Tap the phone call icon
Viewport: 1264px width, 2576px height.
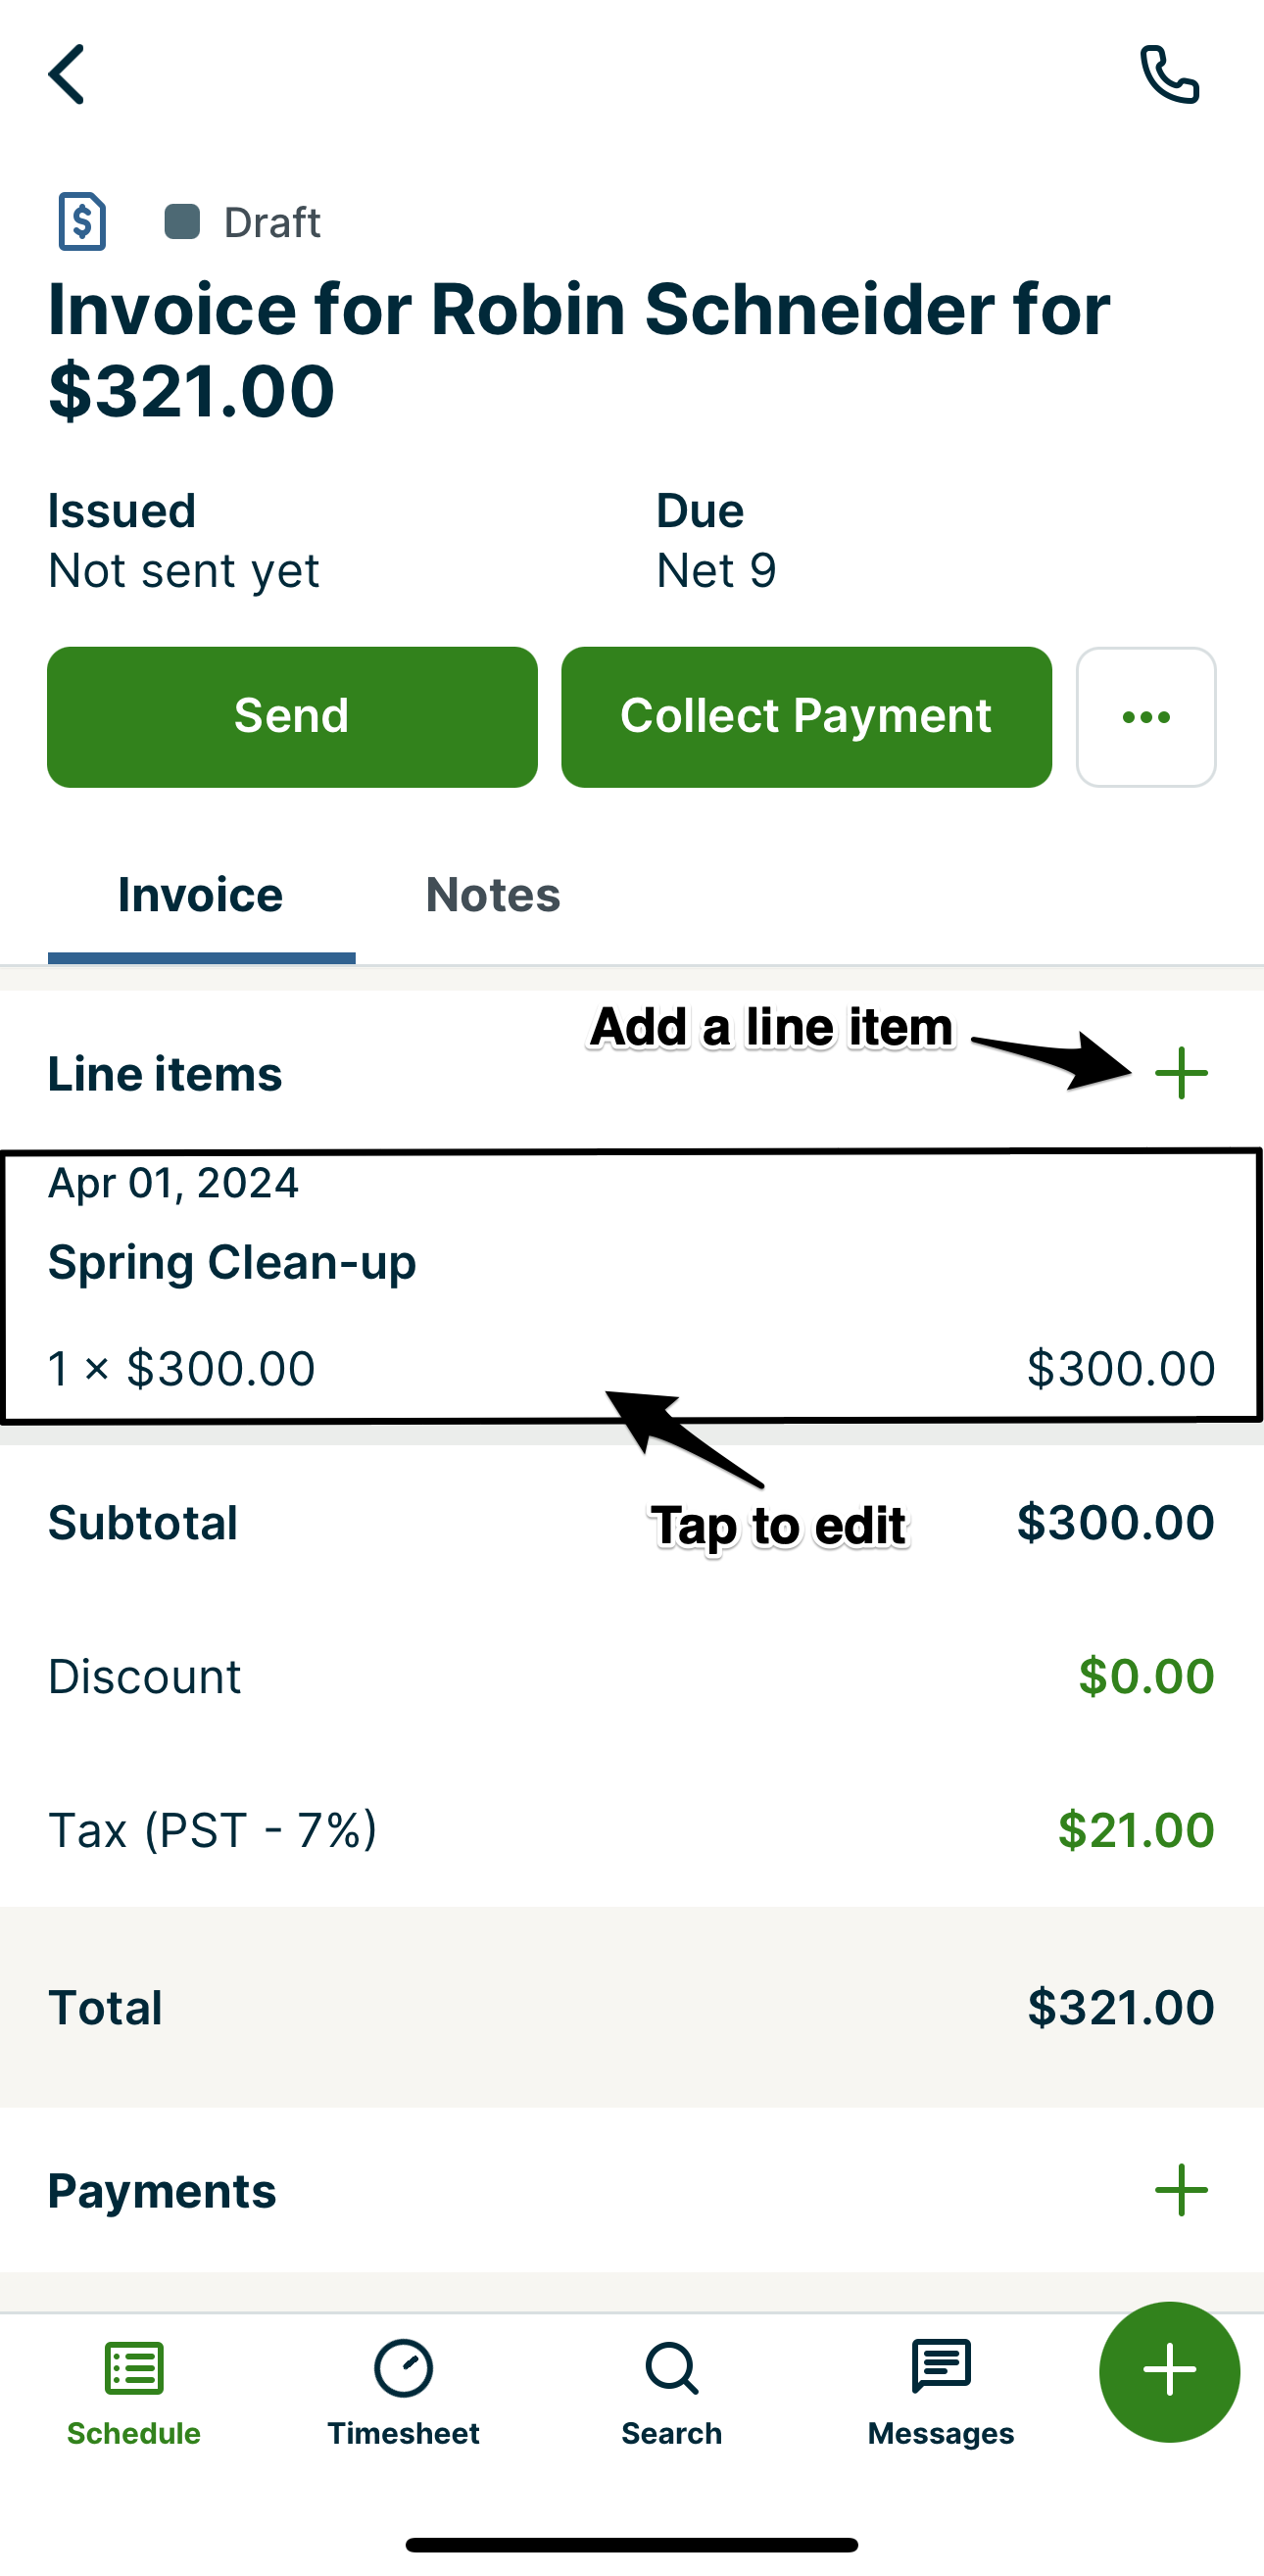(1169, 75)
